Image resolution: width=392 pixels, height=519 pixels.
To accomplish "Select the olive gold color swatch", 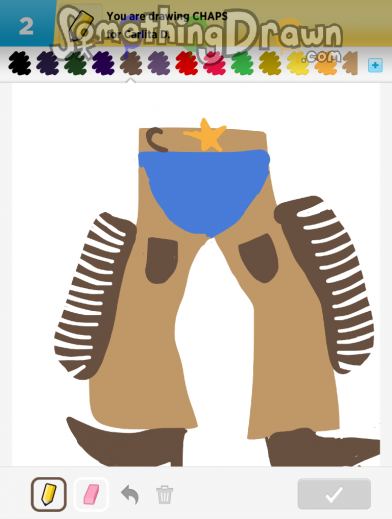I will pos(270,63).
